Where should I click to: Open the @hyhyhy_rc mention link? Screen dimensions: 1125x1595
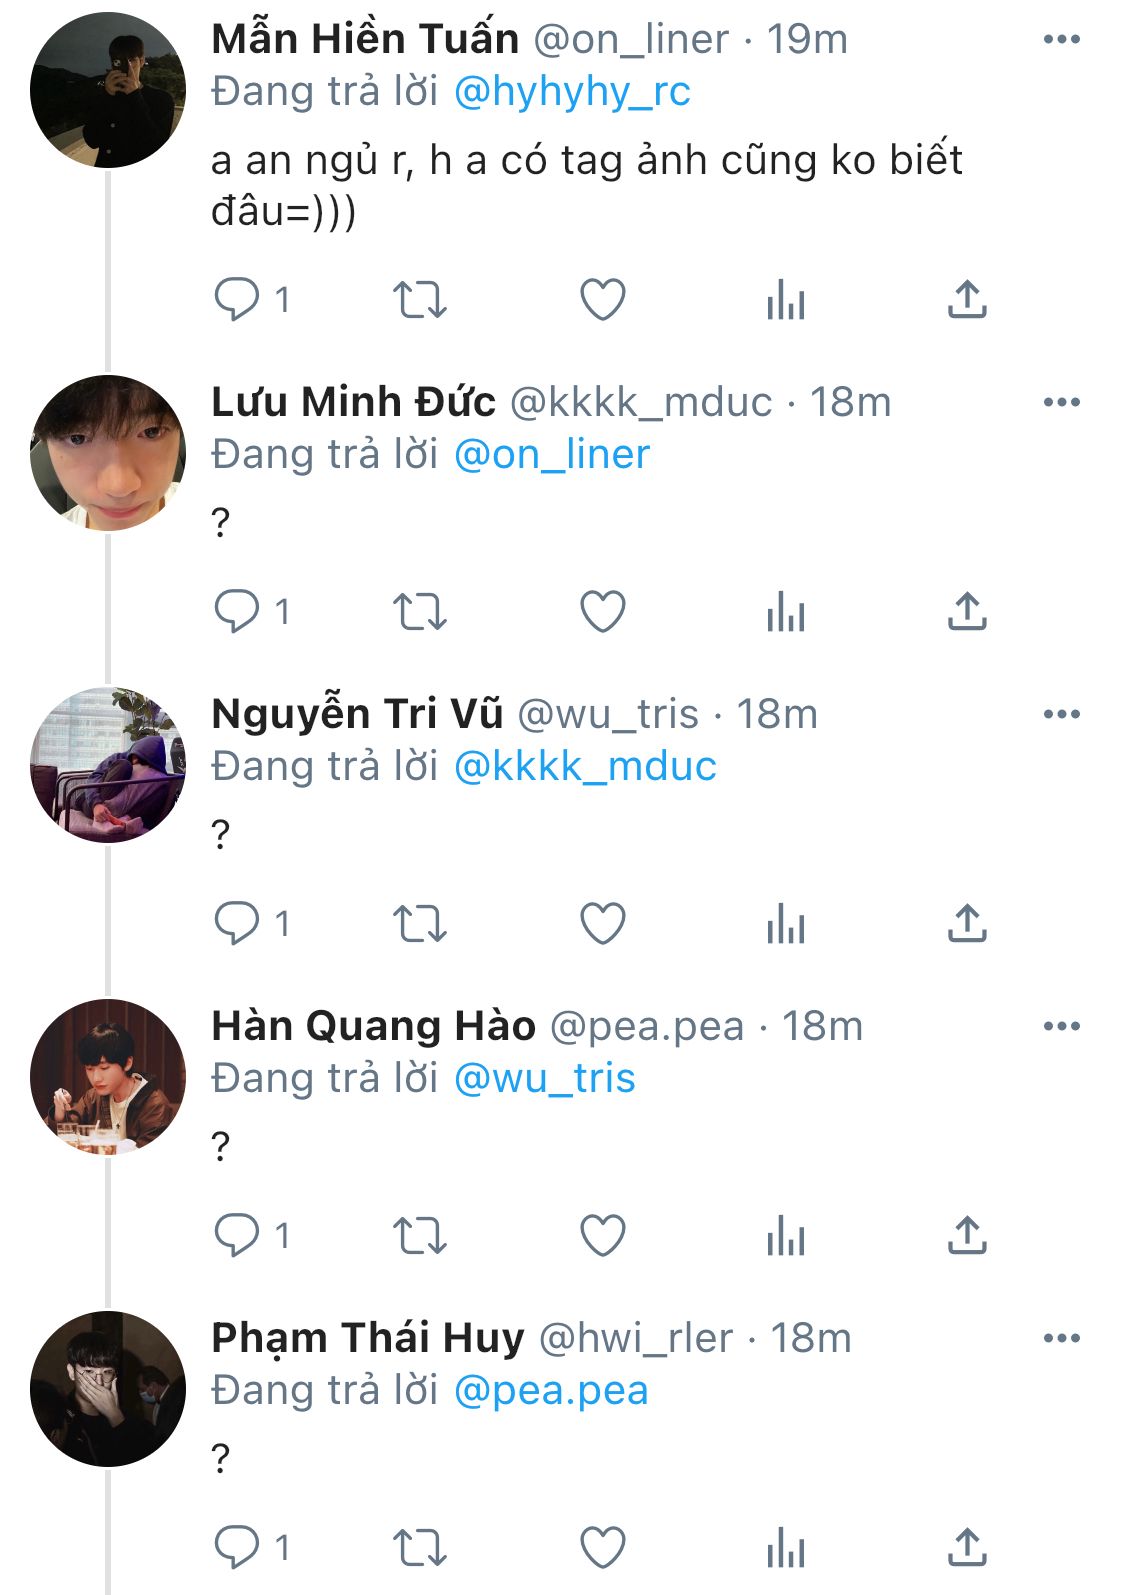click(572, 92)
